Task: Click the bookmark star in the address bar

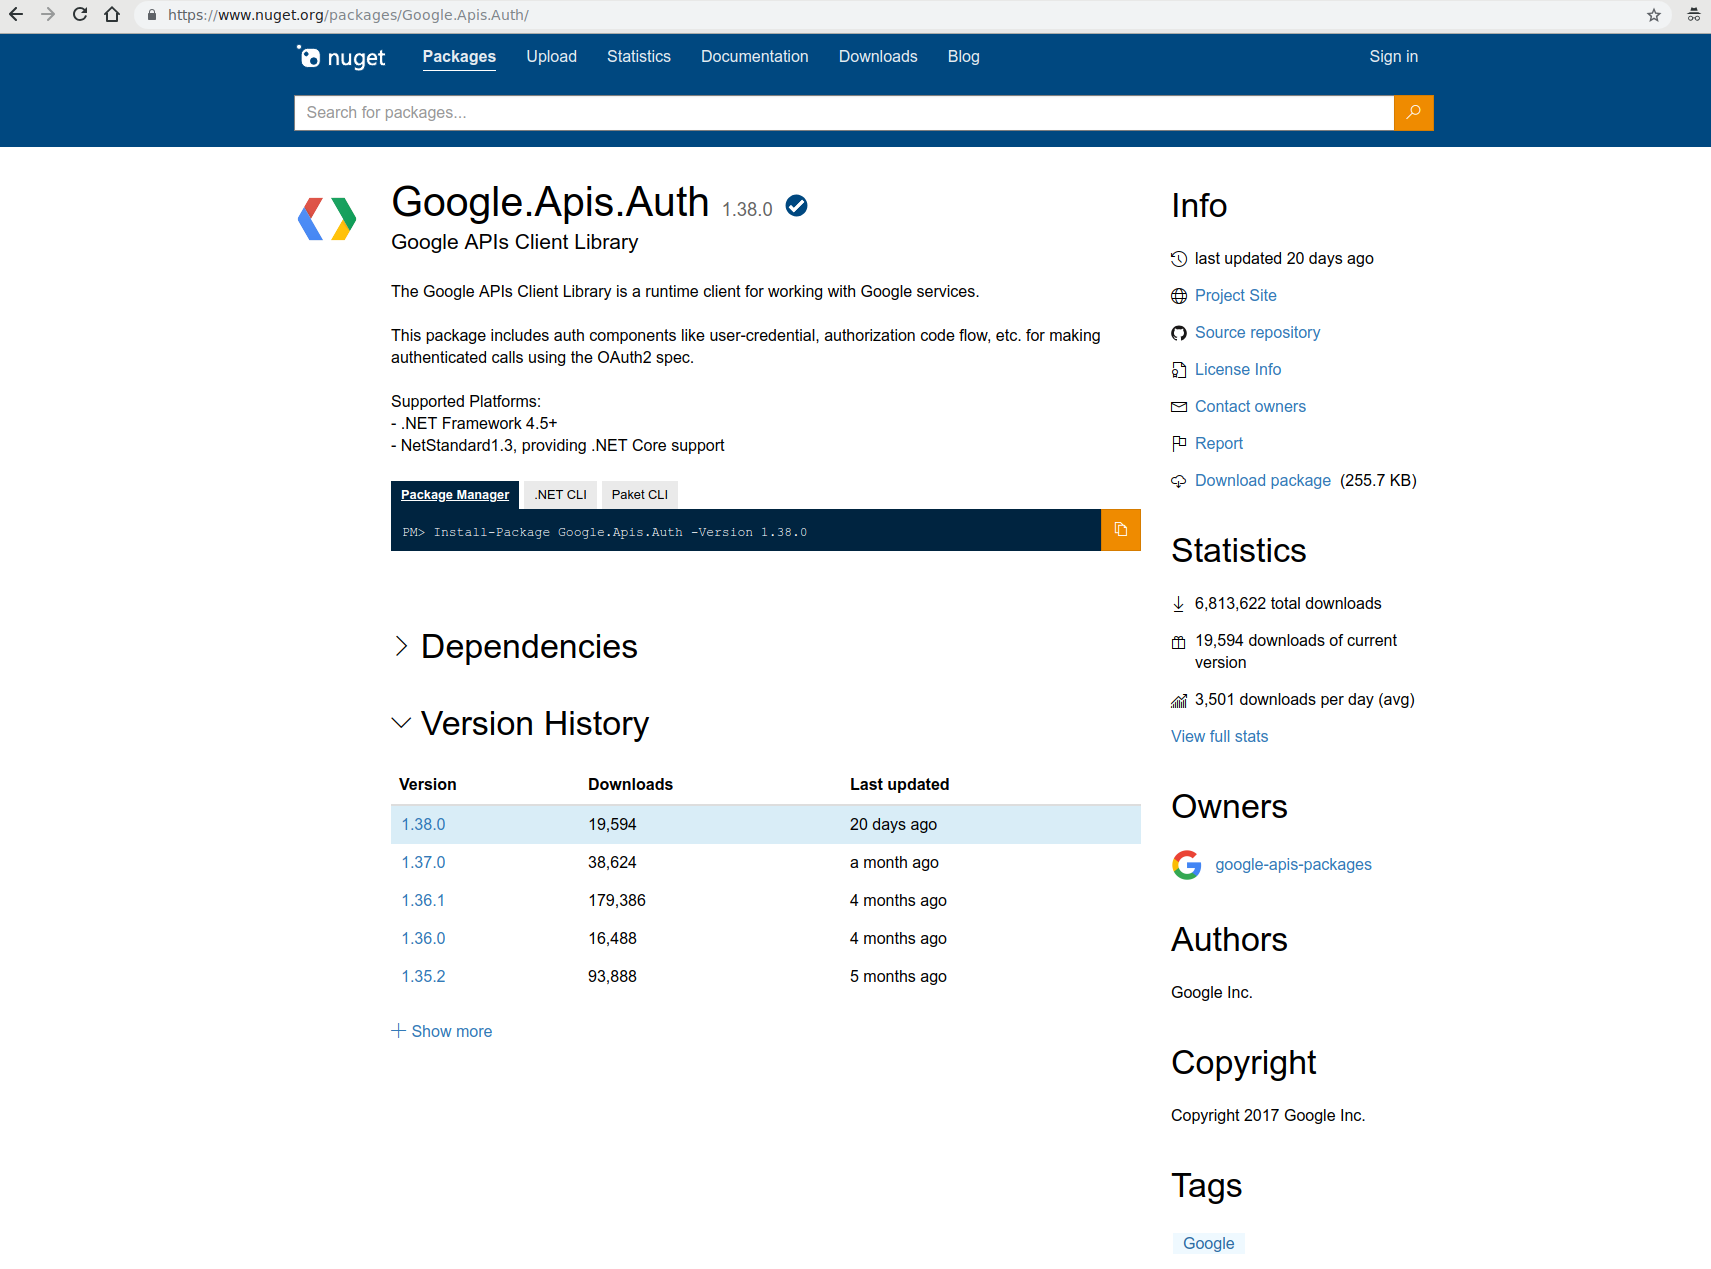Action: pyautogui.click(x=1653, y=15)
